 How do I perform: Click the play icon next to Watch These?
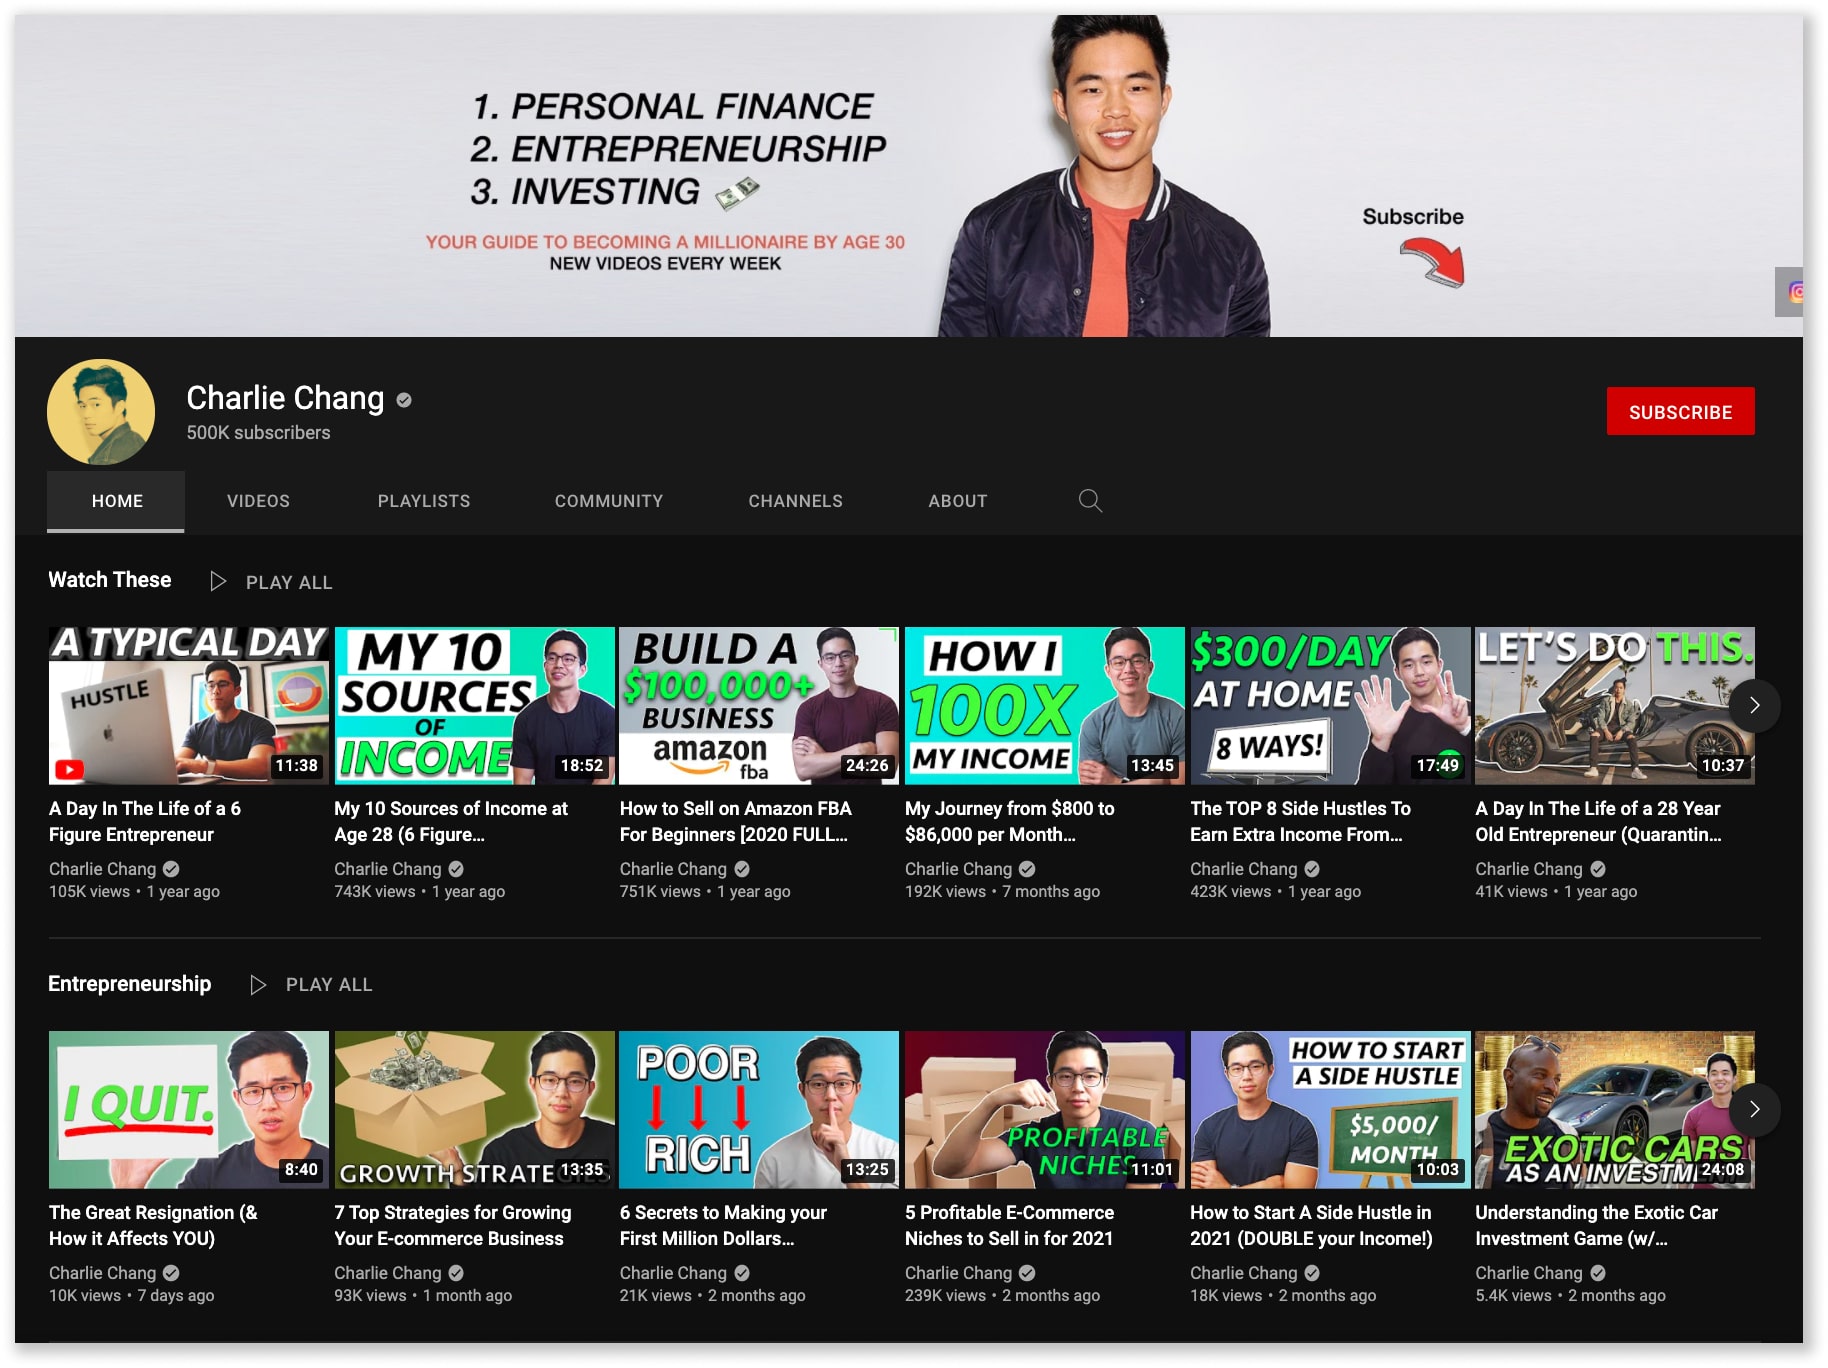pos(218,582)
